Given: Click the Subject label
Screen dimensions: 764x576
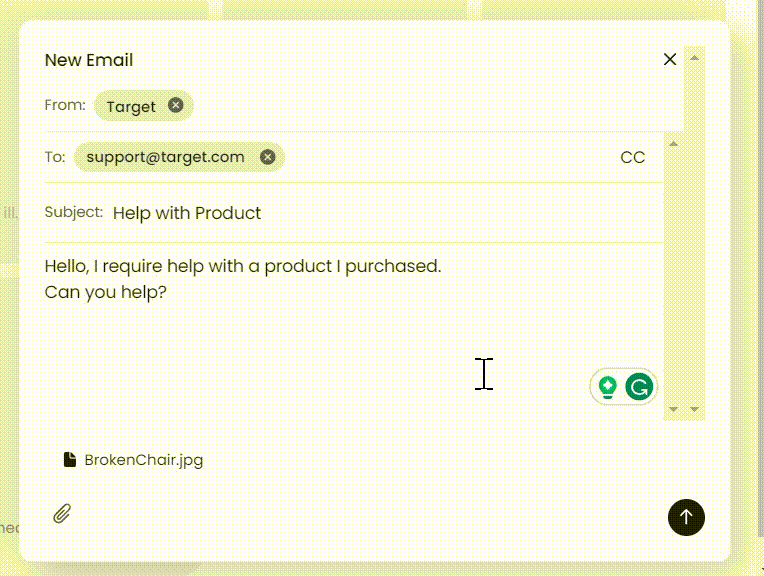Looking at the screenshot, I should tap(74, 212).
